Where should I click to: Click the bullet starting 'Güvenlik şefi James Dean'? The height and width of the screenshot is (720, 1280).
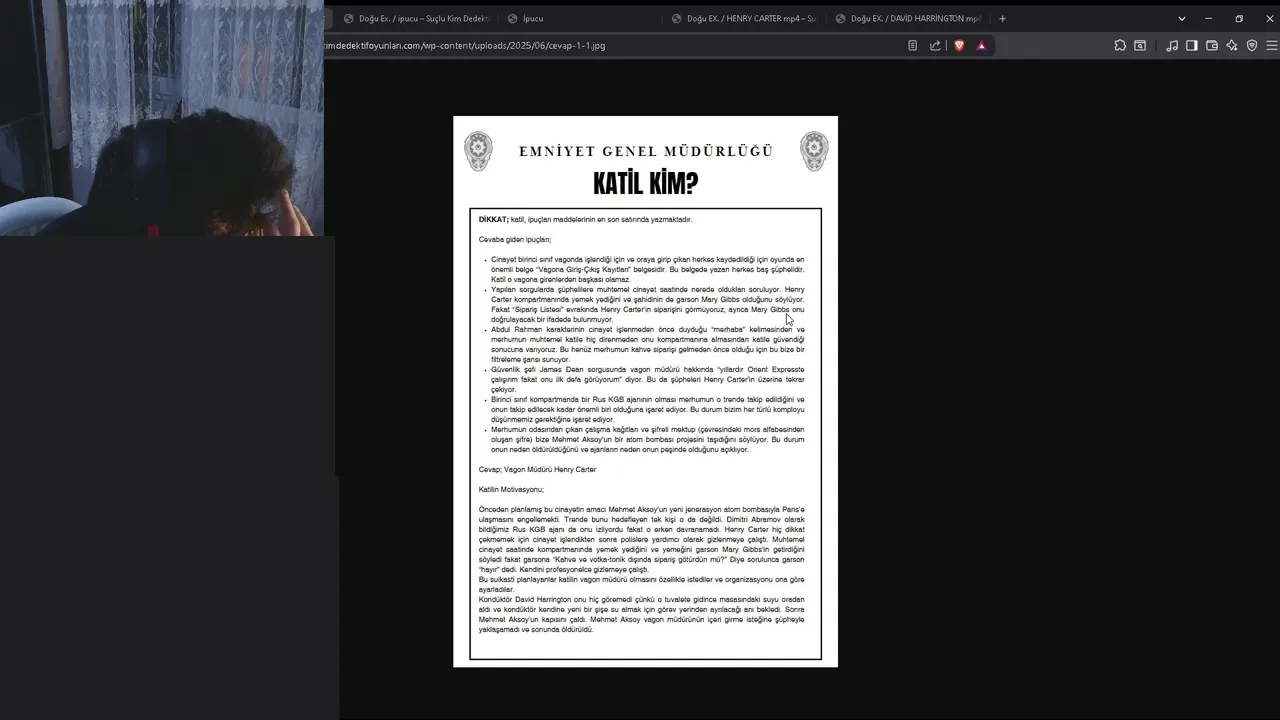point(647,379)
